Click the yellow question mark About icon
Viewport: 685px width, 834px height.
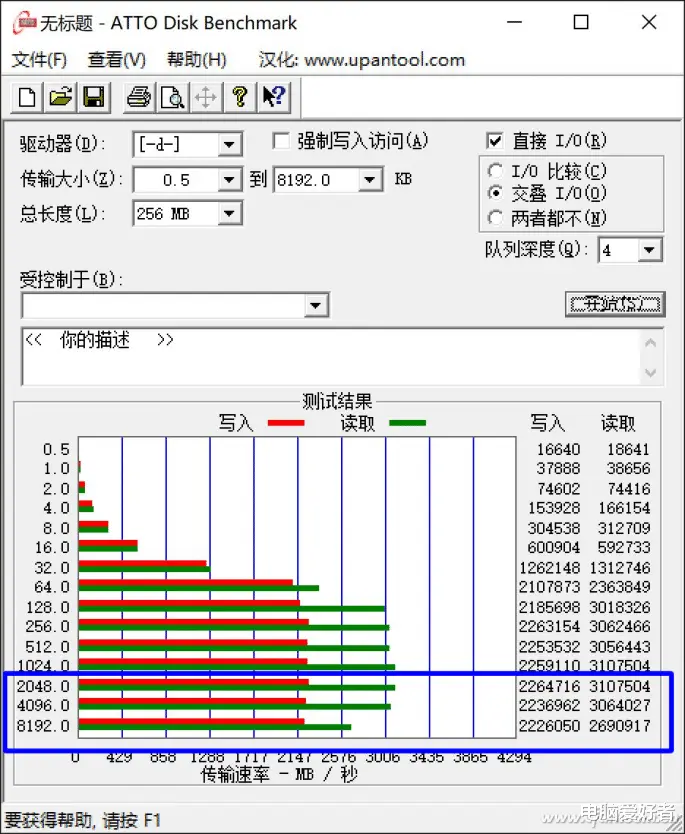(x=240, y=97)
